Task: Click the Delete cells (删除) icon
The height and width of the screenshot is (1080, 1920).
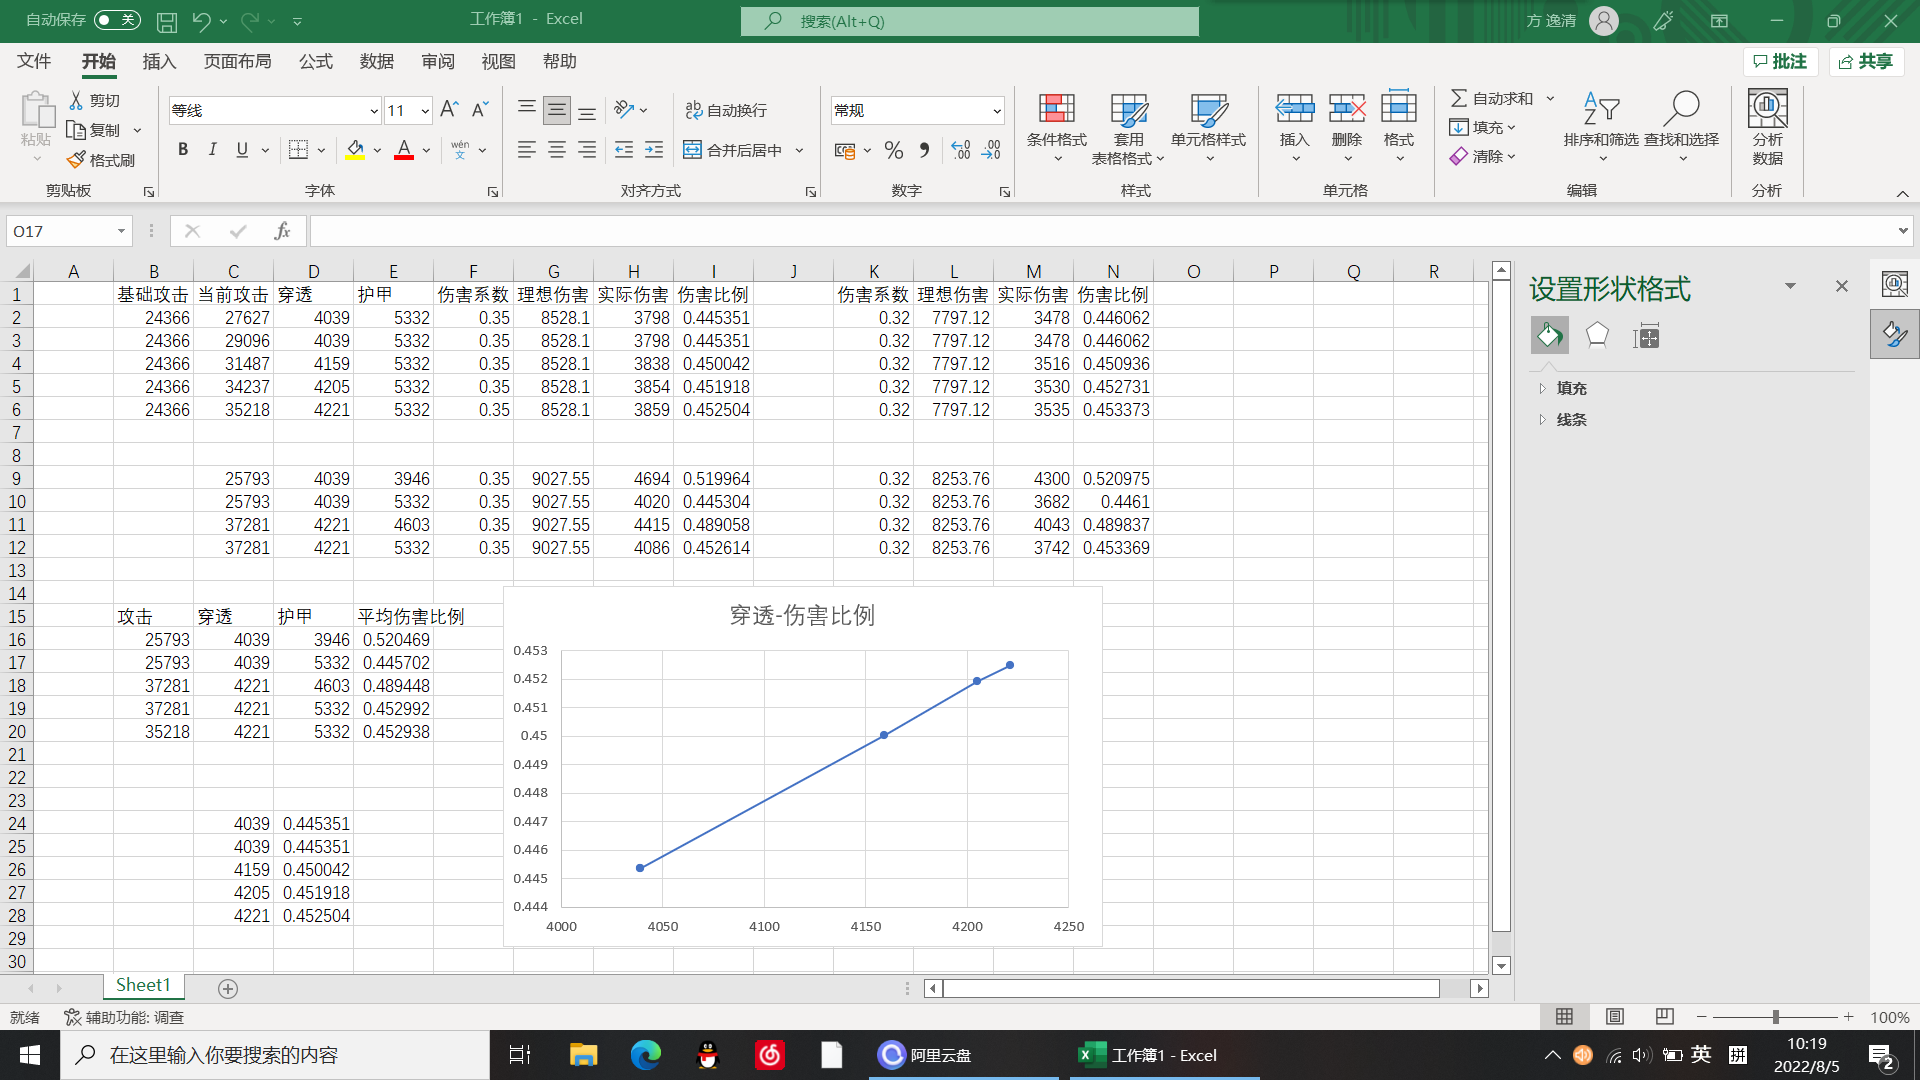Action: tap(1346, 108)
